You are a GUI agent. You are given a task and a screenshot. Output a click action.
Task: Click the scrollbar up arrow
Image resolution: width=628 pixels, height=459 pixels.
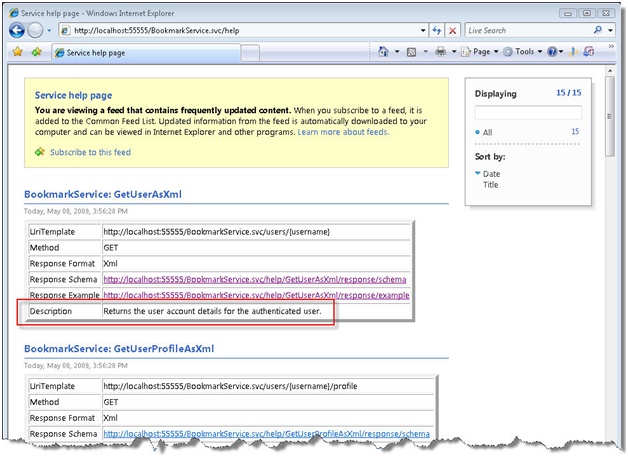pyautogui.click(x=610, y=70)
